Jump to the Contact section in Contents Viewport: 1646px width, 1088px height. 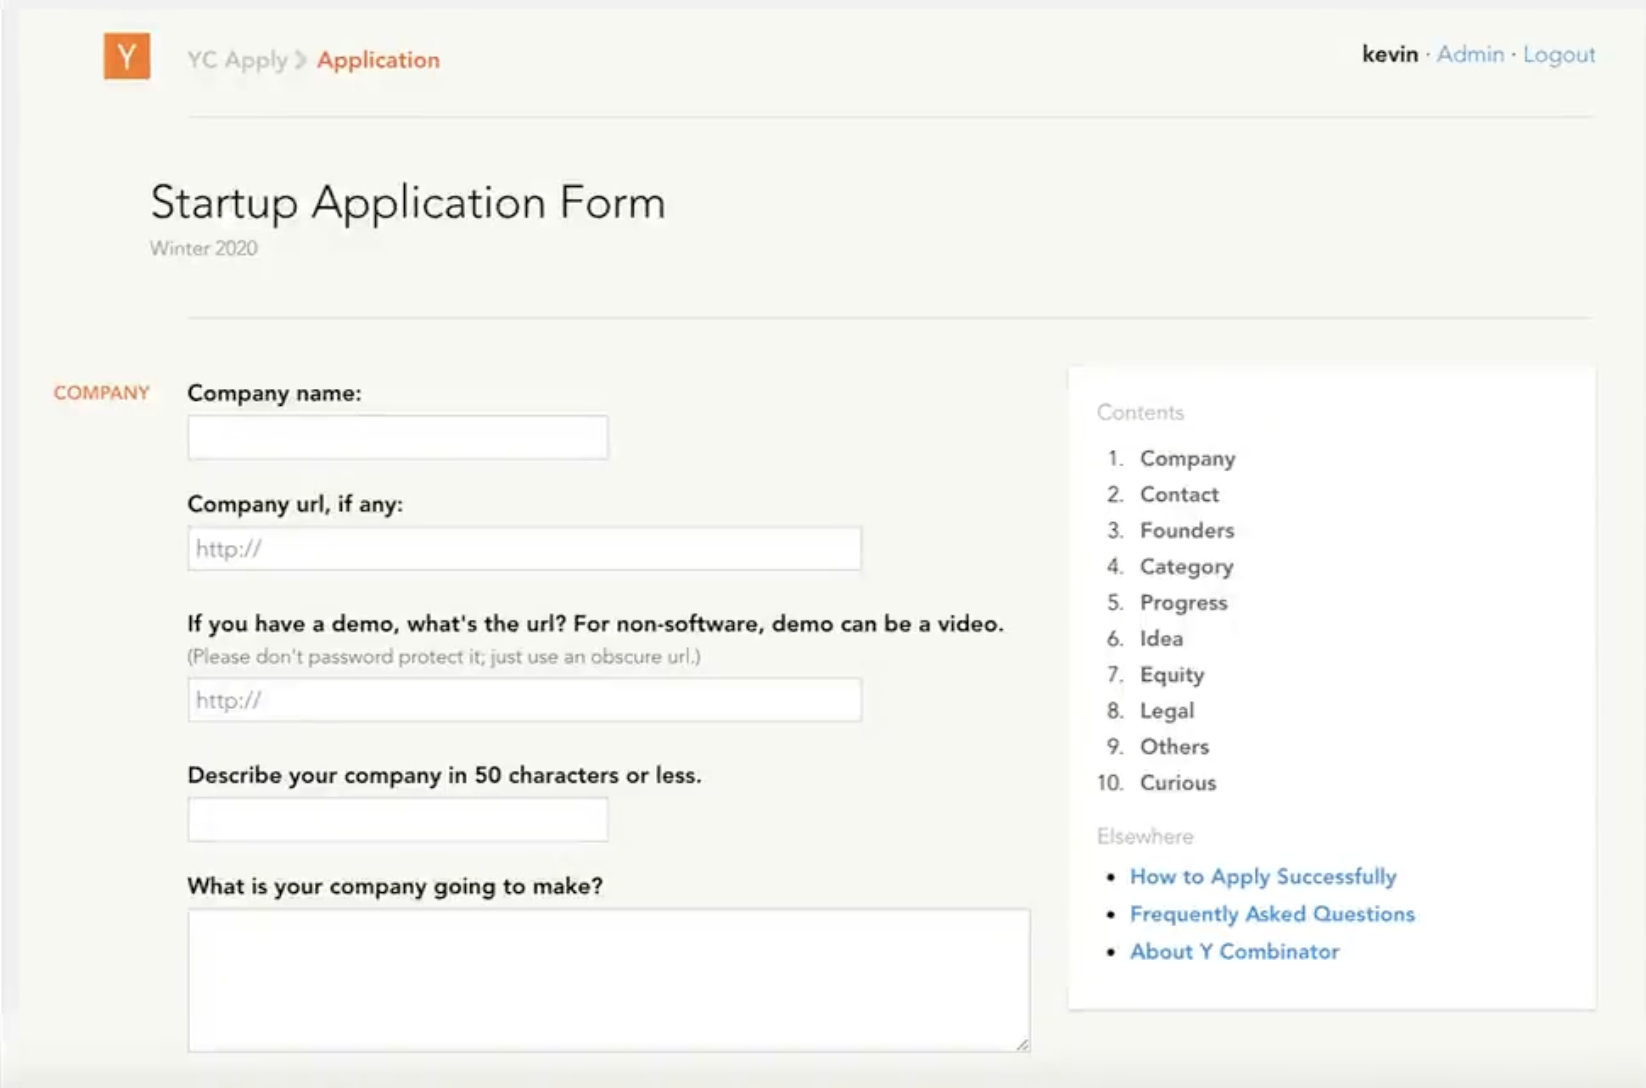click(x=1179, y=494)
